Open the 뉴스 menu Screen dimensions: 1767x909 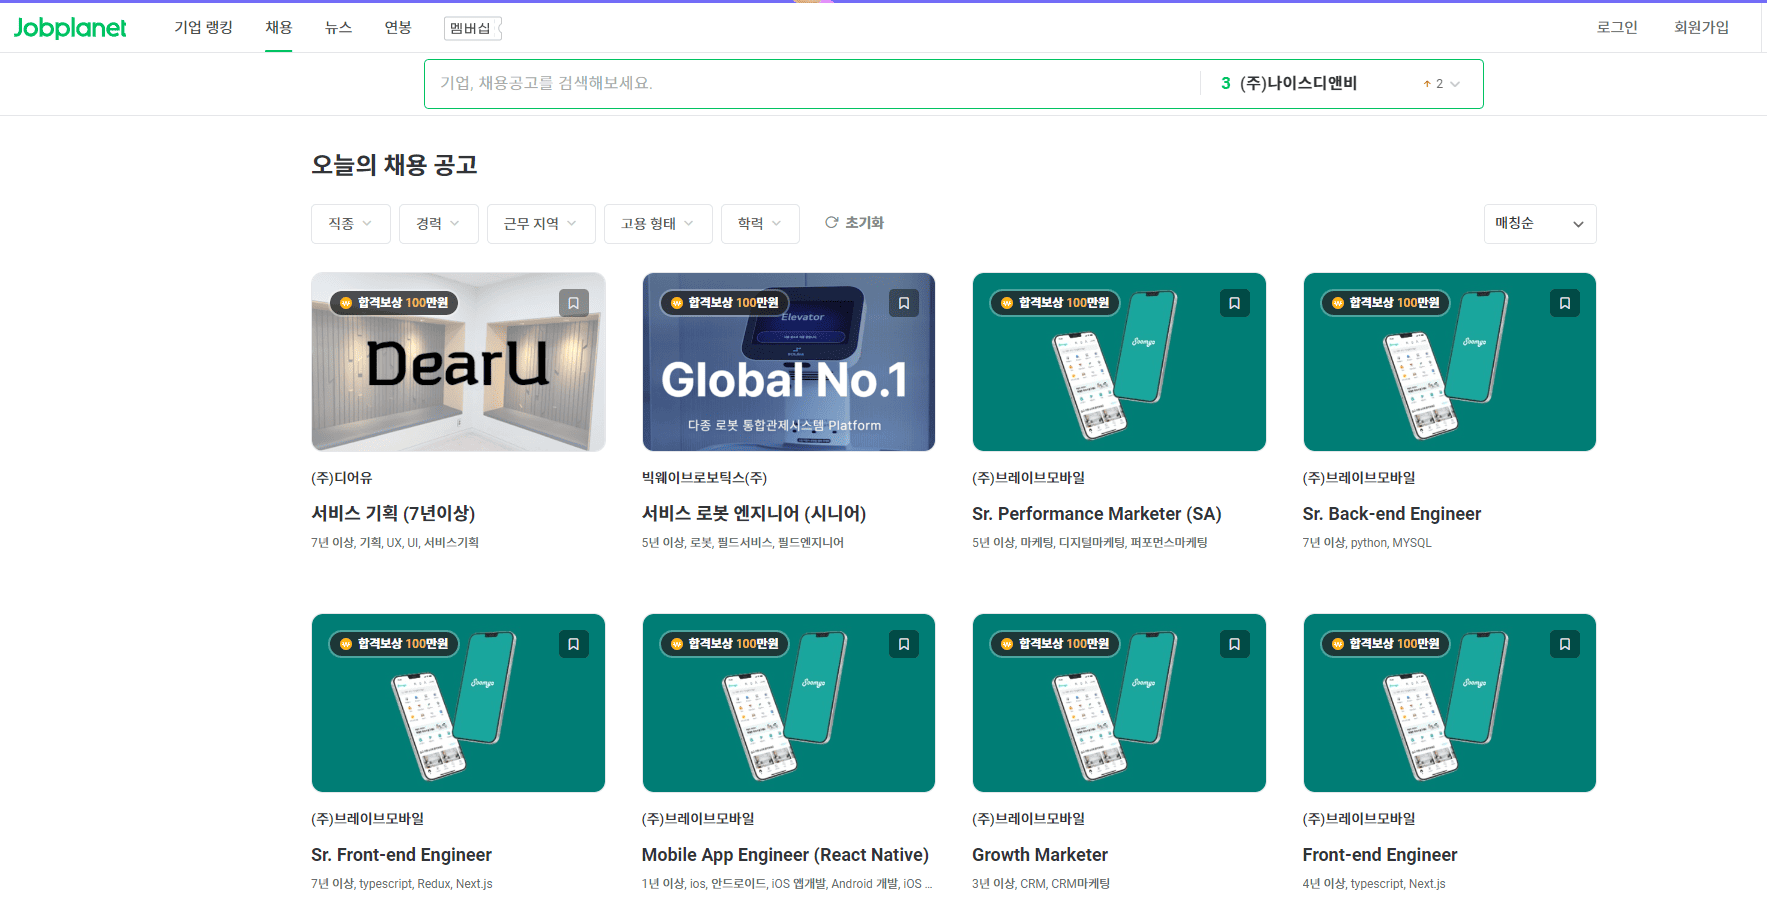[x=338, y=27]
